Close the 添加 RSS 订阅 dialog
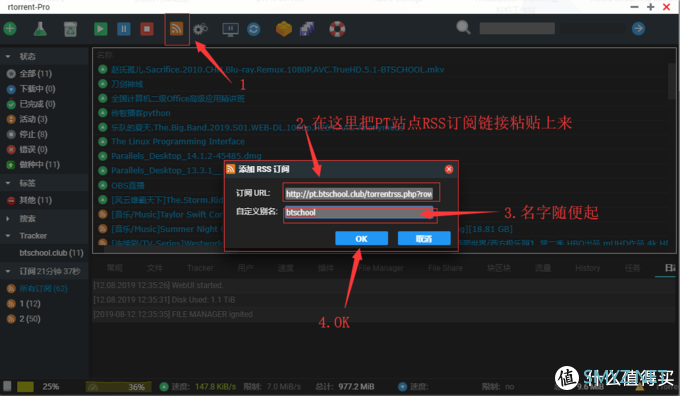Image resolution: width=680 pixels, height=396 pixels. [x=449, y=169]
